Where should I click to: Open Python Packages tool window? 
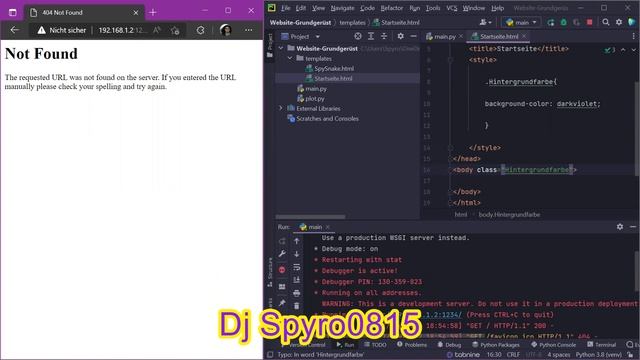(x=496, y=345)
